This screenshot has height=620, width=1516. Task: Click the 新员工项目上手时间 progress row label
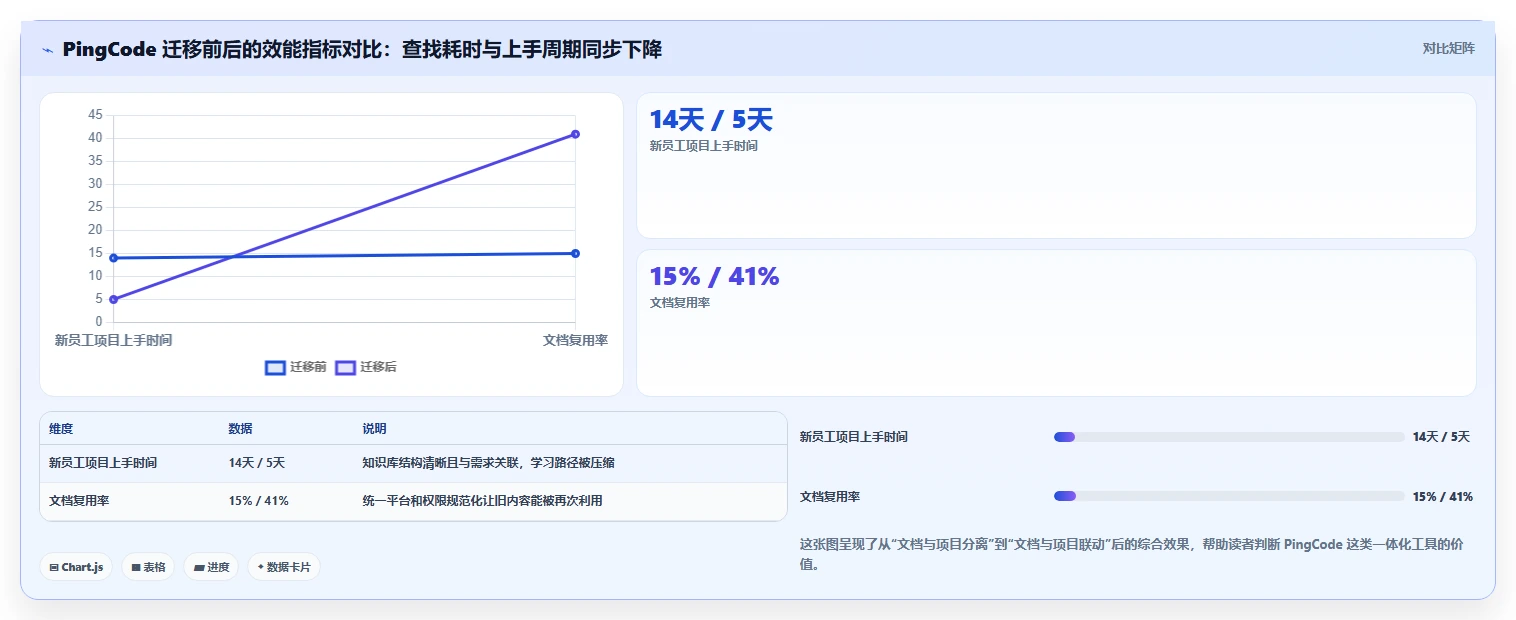point(854,437)
